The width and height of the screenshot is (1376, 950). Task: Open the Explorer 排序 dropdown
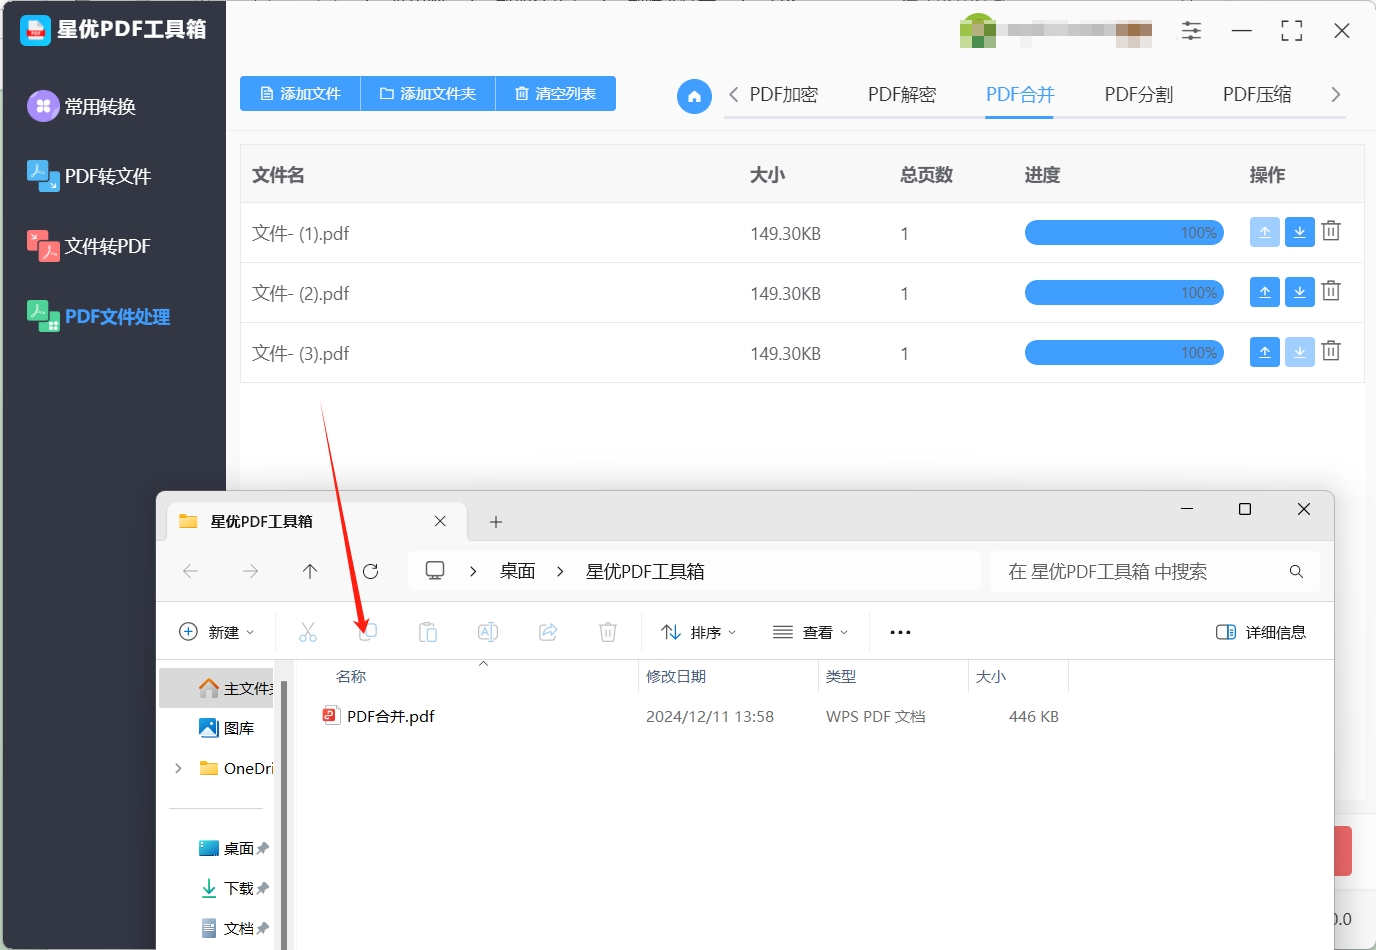point(699,632)
